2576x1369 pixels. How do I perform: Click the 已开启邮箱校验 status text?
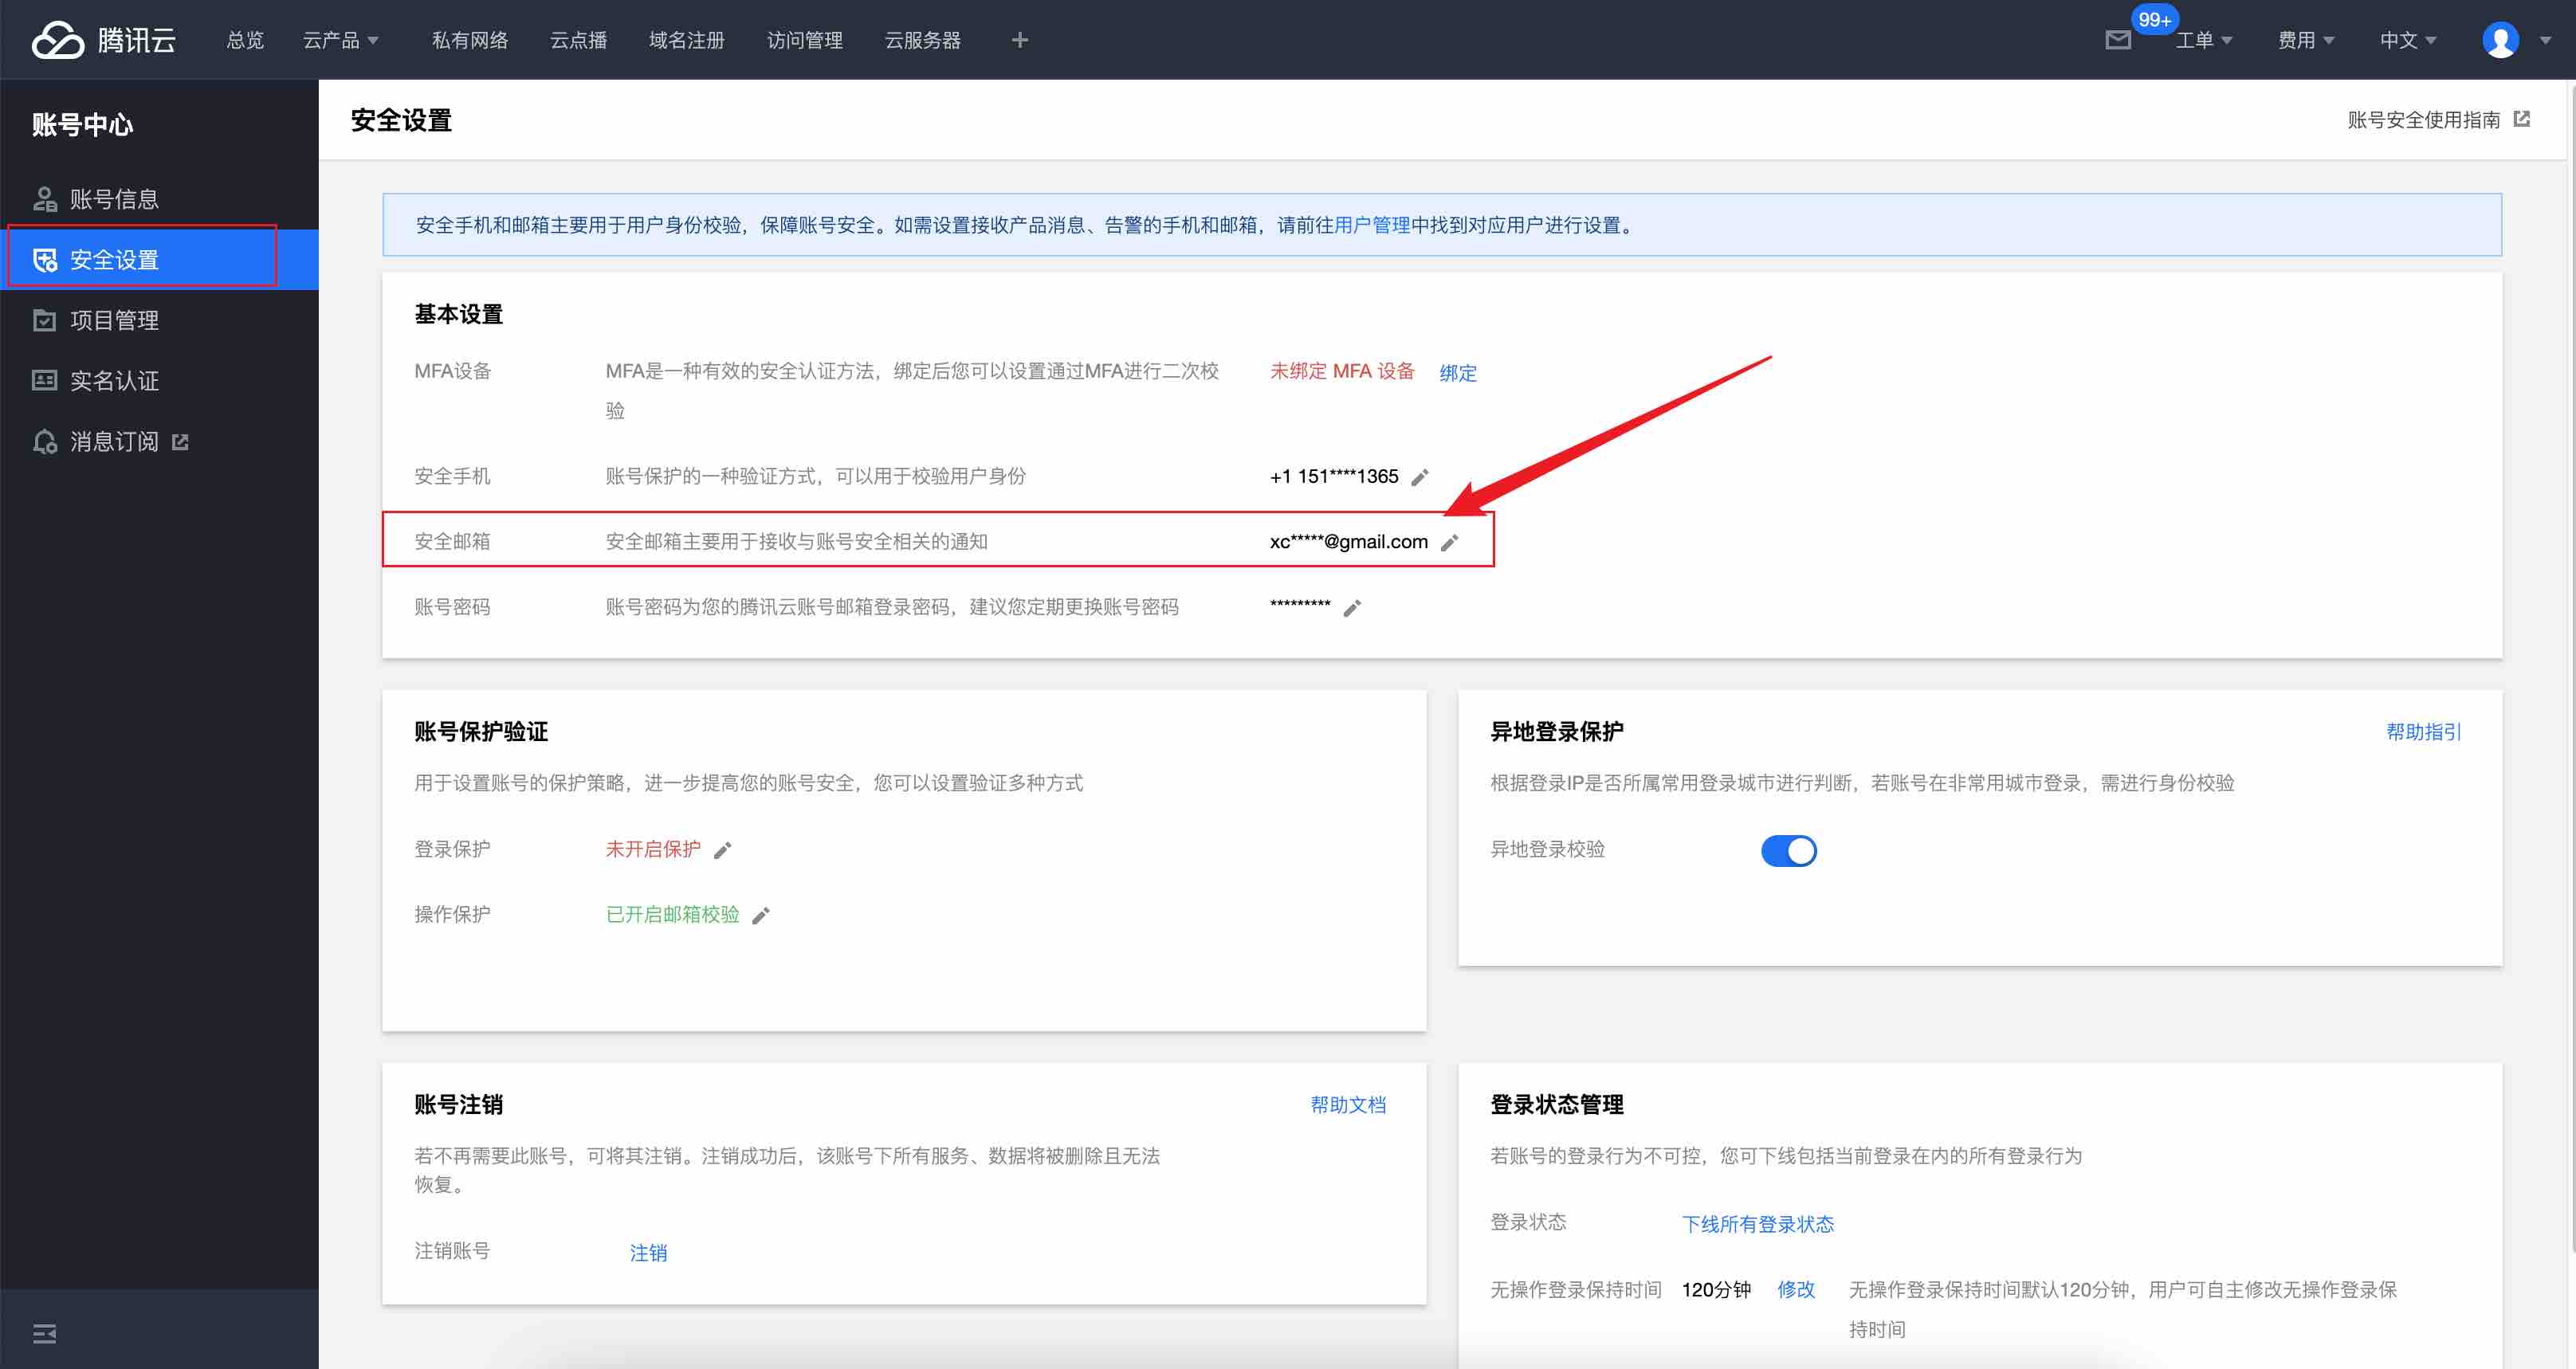click(672, 915)
